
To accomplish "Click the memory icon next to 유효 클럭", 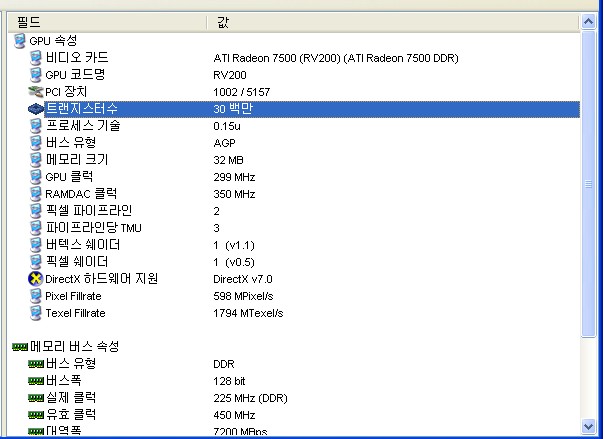I will tap(36, 415).
